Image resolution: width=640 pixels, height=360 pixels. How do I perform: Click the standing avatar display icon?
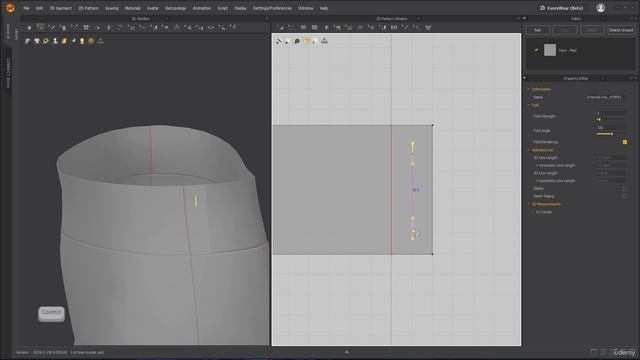coord(55,41)
